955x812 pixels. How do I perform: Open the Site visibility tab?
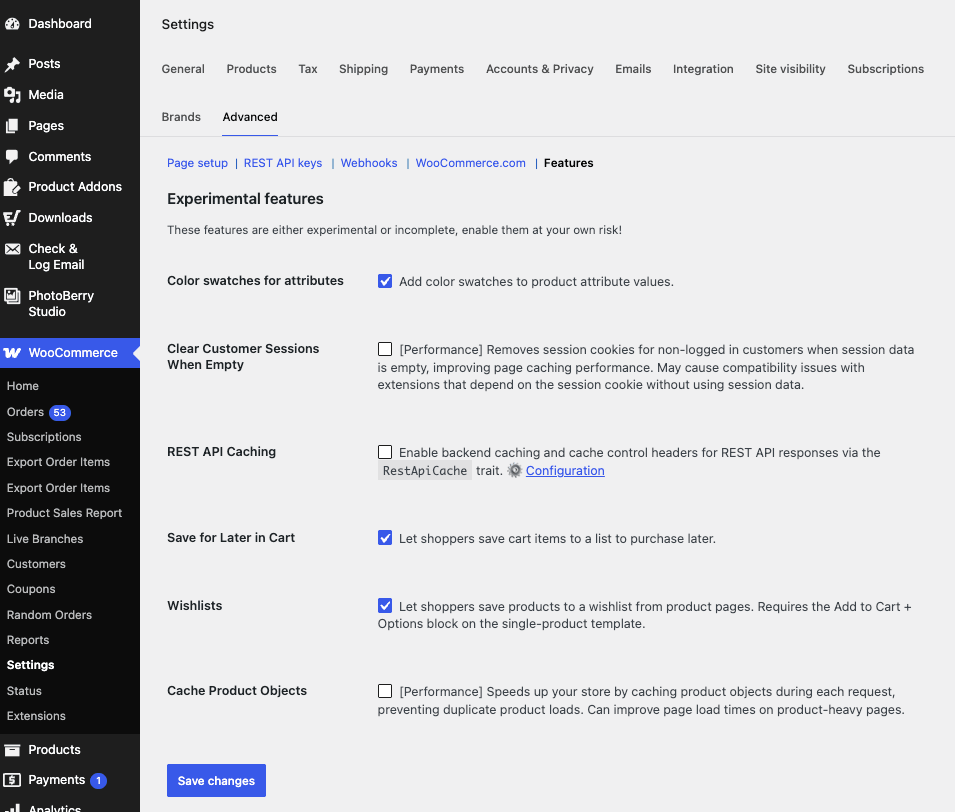[x=790, y=69]
